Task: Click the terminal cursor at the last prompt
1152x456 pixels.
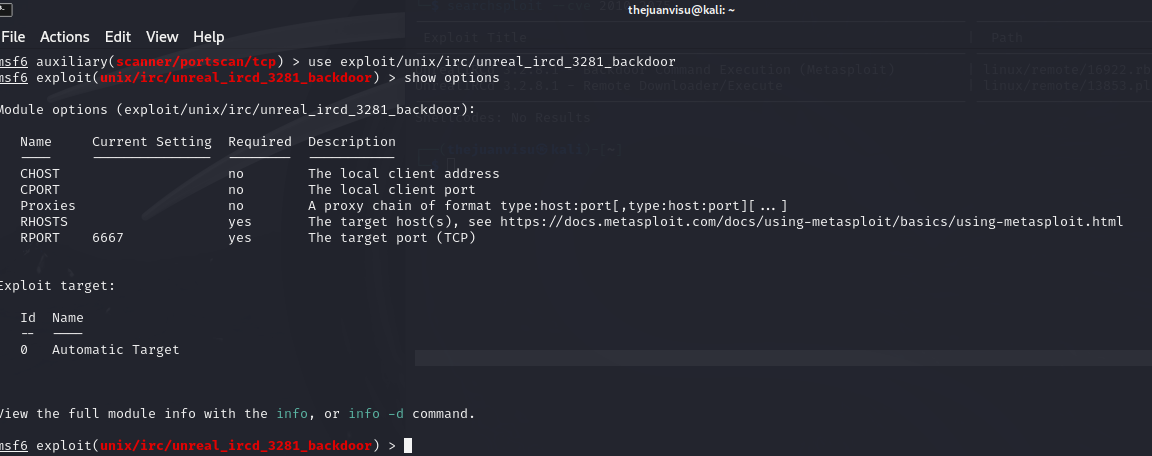Action: [408, 445]
